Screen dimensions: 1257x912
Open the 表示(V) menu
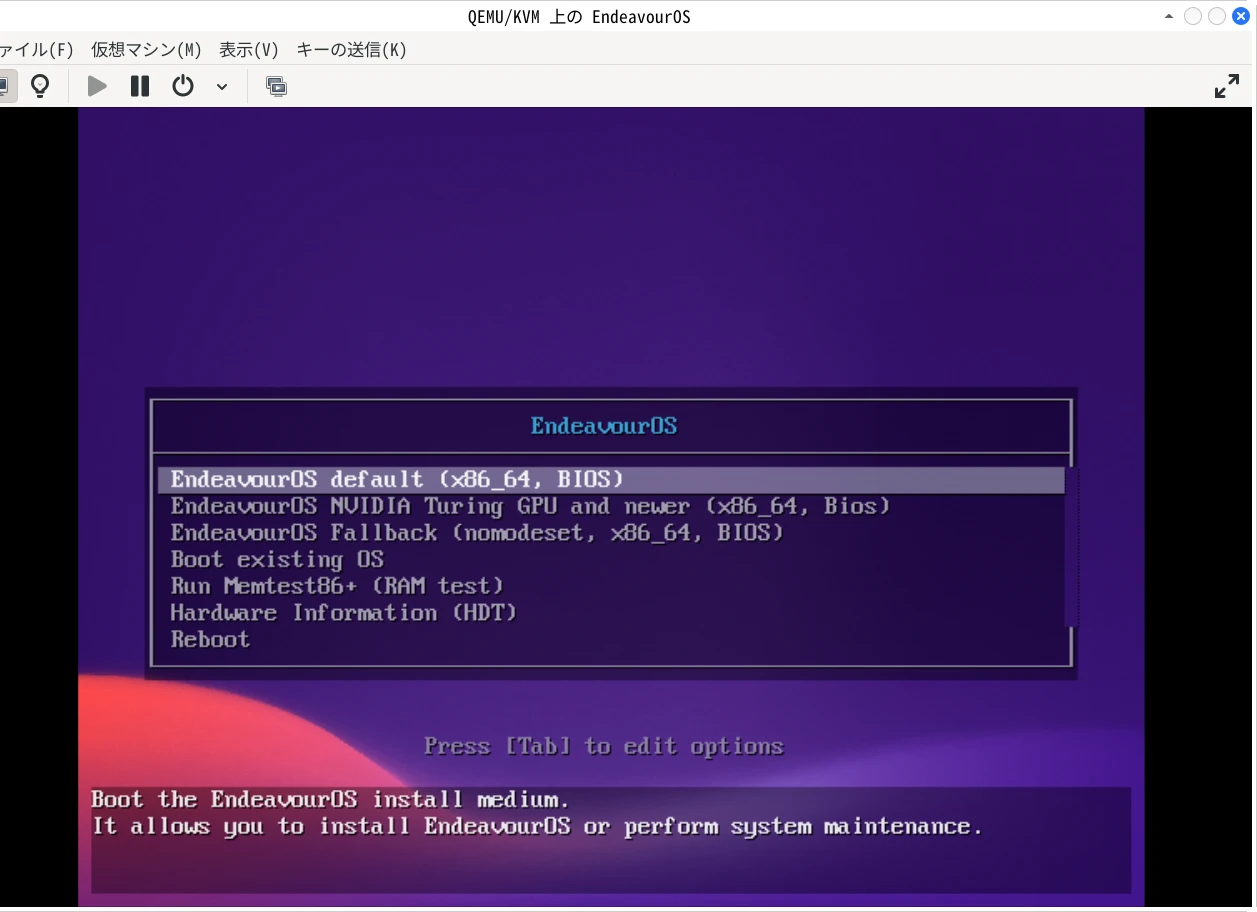point(249,49)
